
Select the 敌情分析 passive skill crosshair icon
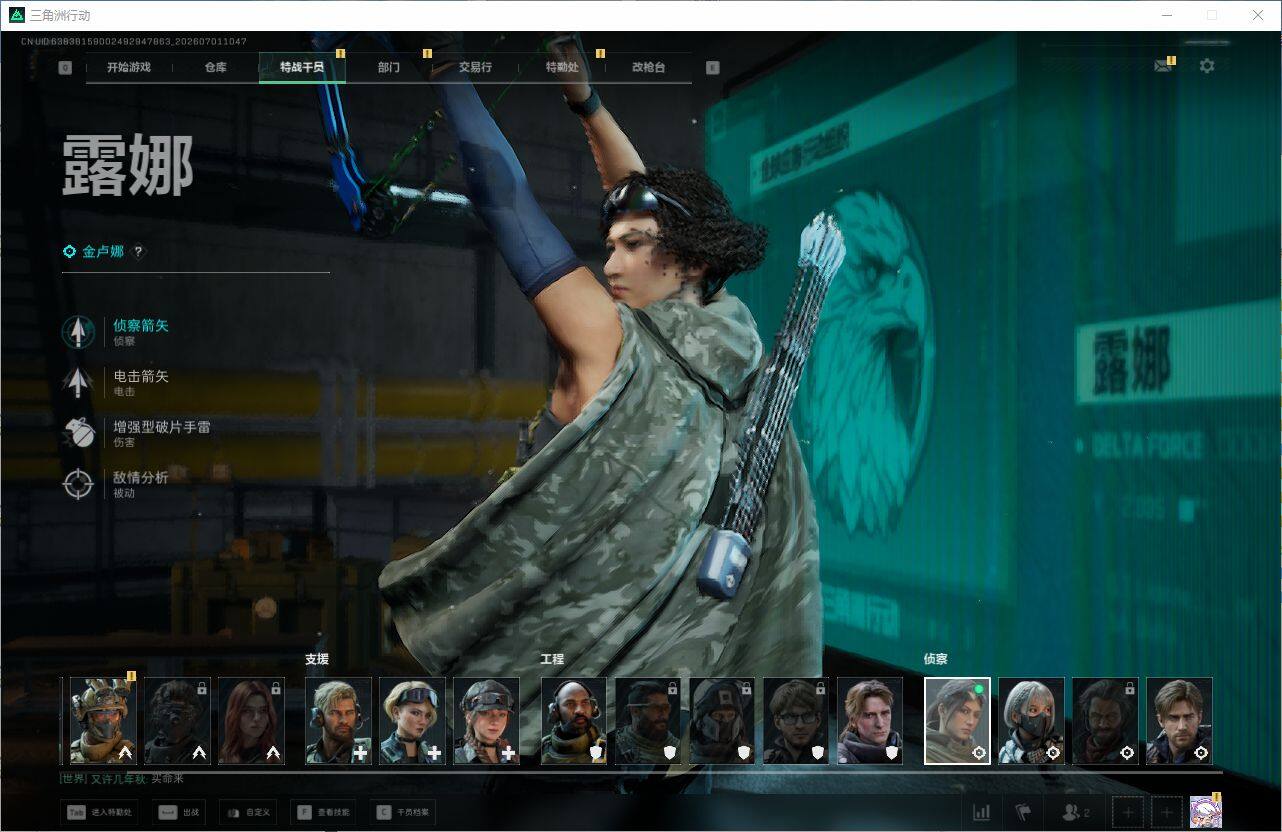(x=78, y=483)
